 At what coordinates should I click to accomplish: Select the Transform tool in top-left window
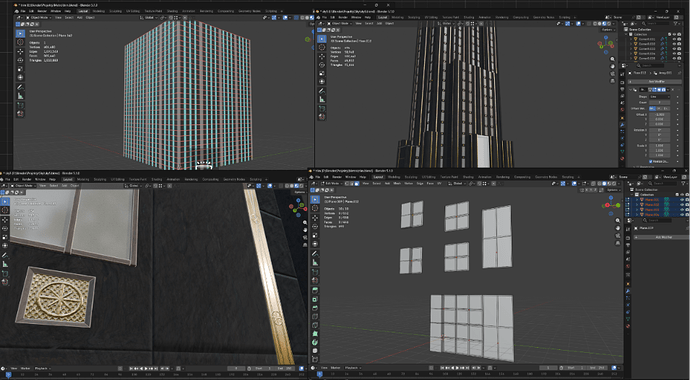pos(20,77)
